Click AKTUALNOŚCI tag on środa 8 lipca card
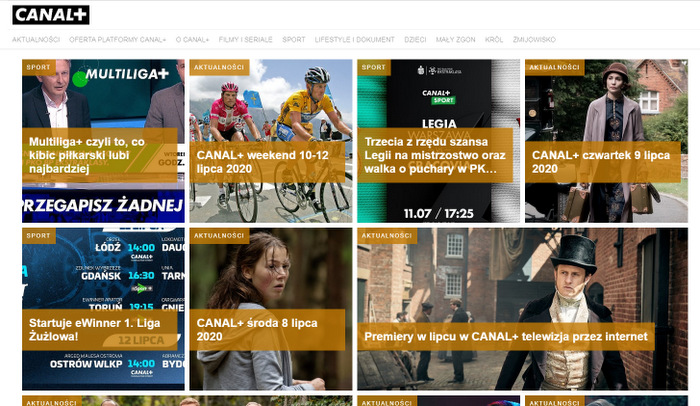This screenshot has height=406, width=700. (x=219, y=236)
